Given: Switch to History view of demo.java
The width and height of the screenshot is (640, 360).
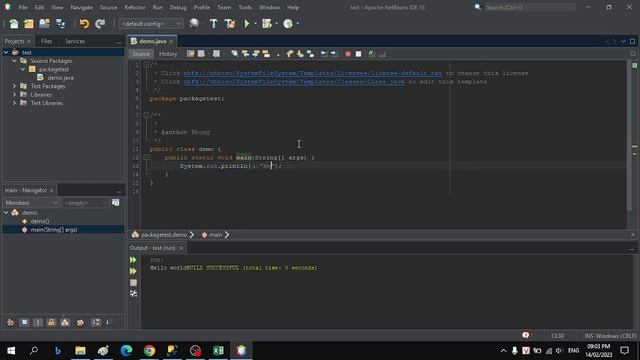Looking at the screenshot, I should click(x=168, y=54).
